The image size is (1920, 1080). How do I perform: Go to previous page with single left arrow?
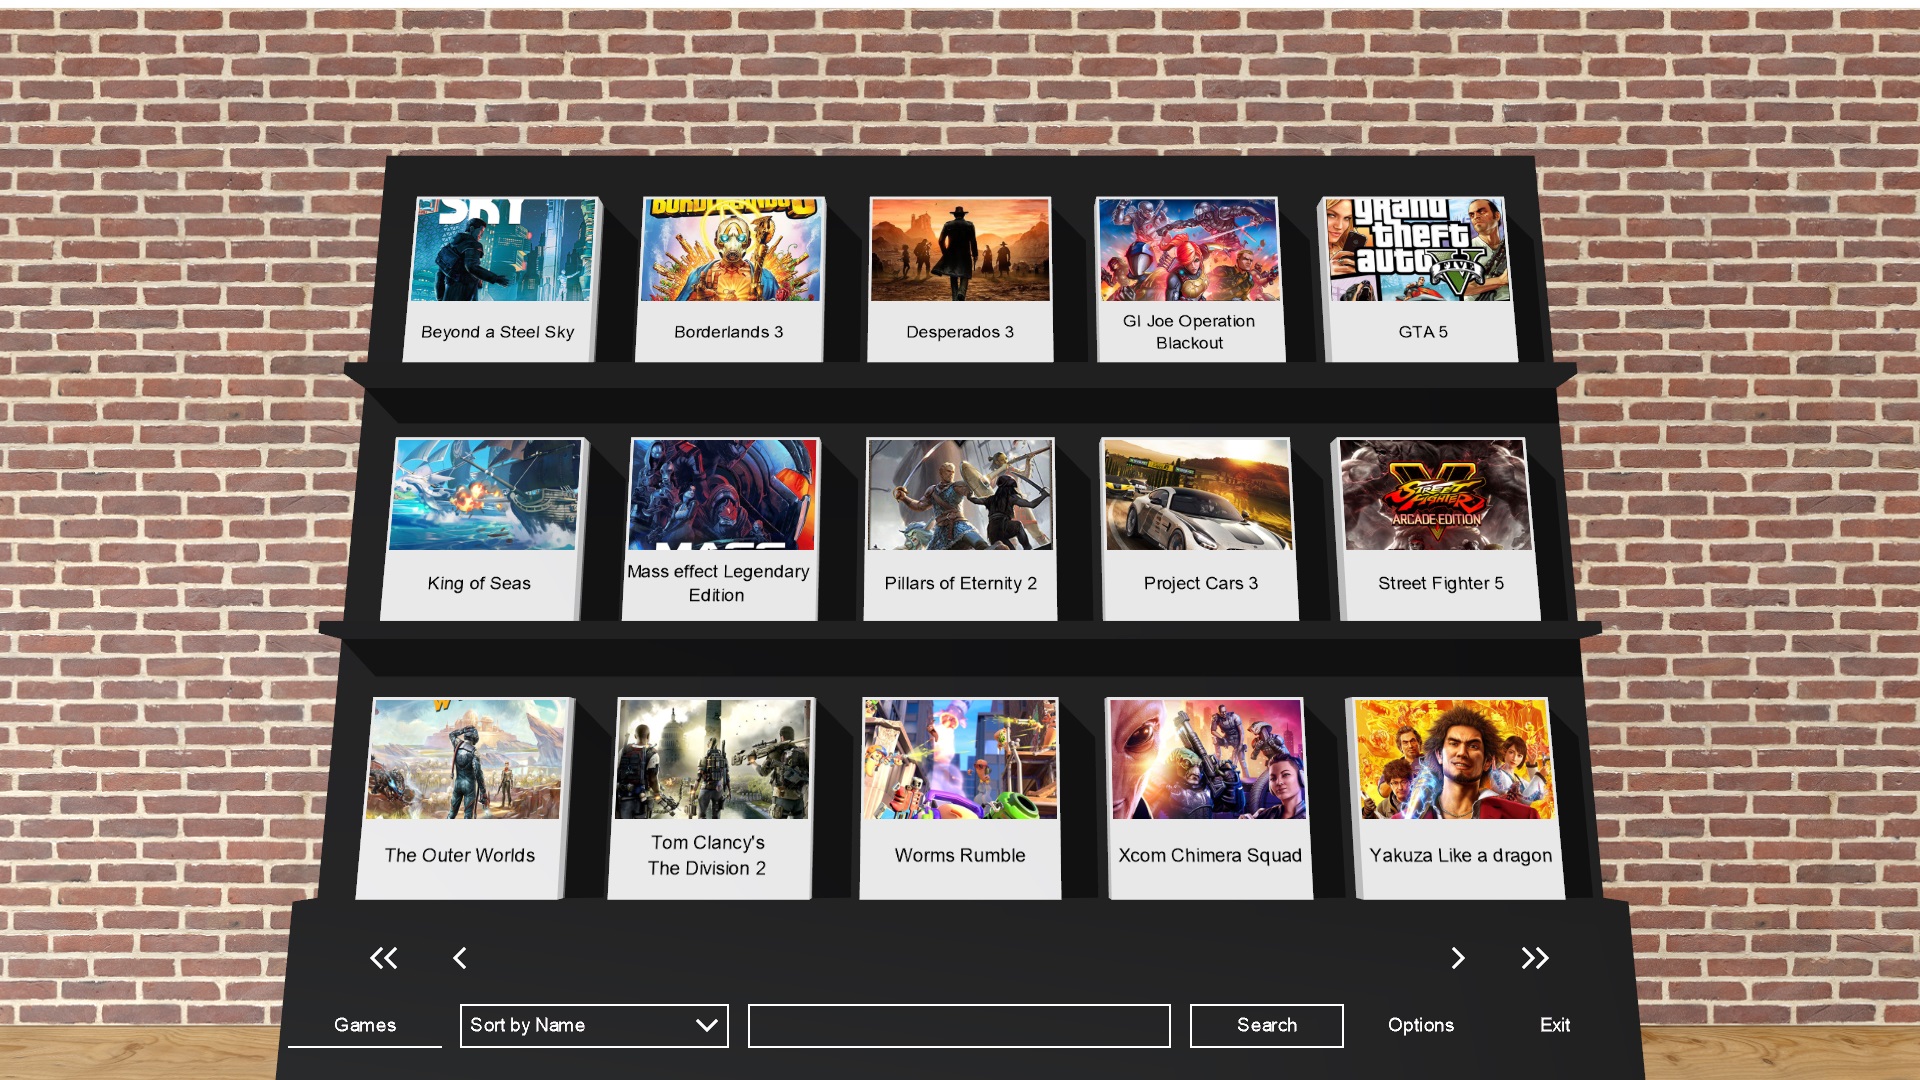460,958
